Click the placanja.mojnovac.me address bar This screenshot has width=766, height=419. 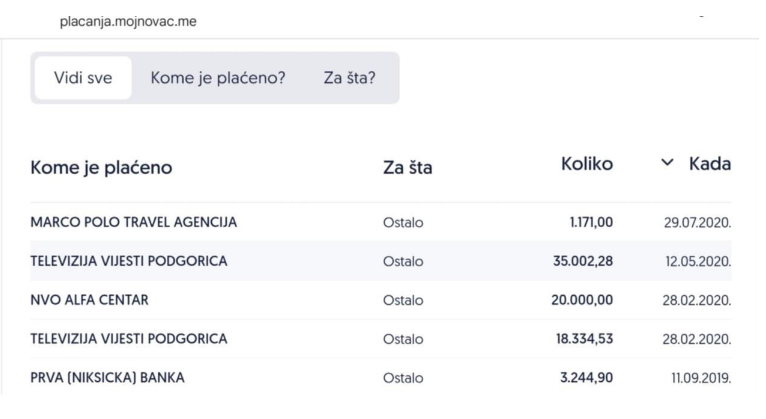coord(128,21)
